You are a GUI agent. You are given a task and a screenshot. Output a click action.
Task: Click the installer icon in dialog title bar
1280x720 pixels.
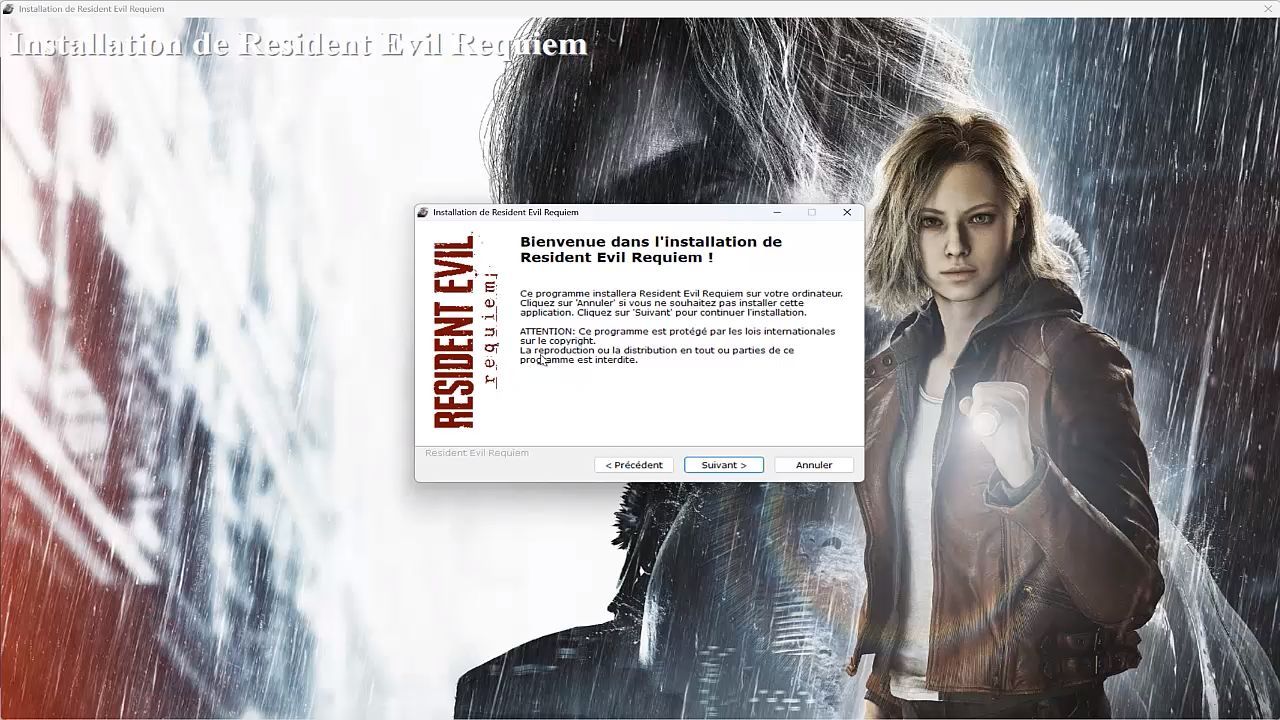423,212
